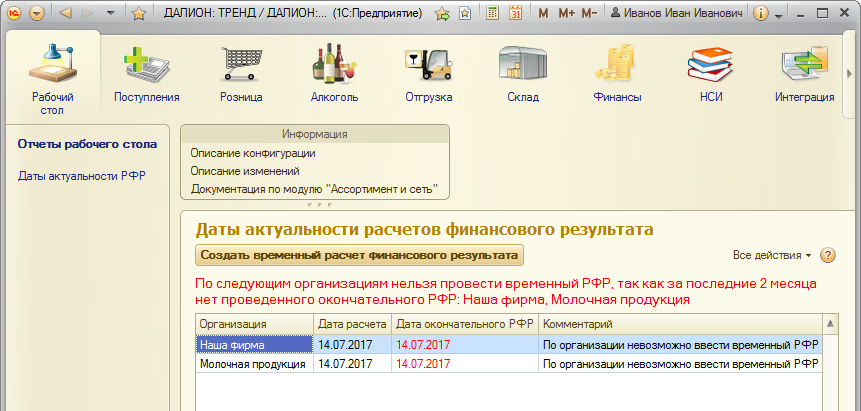Sort by Организация column header
Viewport: 861px width, 411px height.
pyautogui.click(x=254, y=324)
